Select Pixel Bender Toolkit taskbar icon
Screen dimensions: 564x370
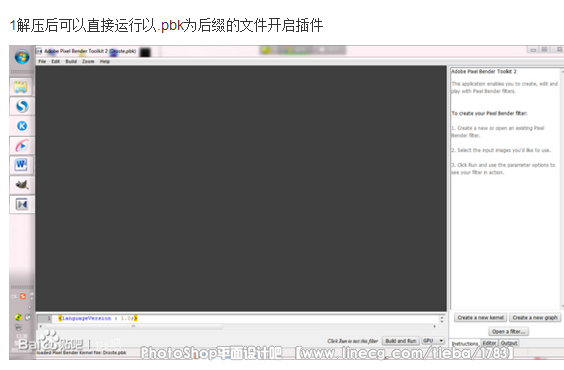[x=22, y=204]
